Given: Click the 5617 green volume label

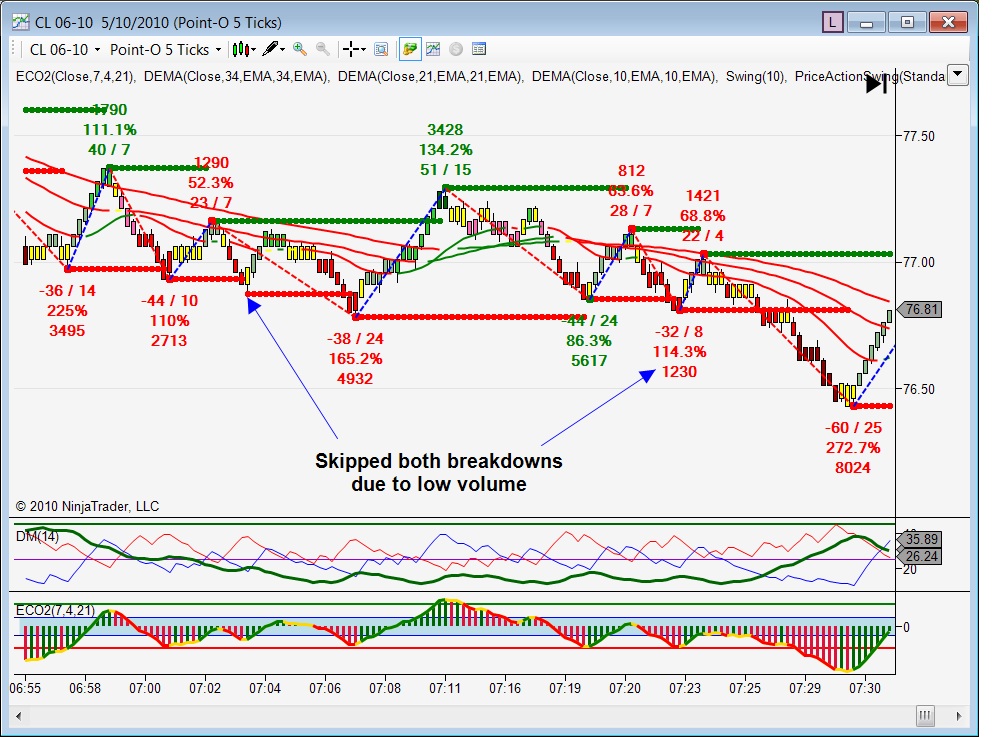Looking at the screenshot, I should 589,361.
